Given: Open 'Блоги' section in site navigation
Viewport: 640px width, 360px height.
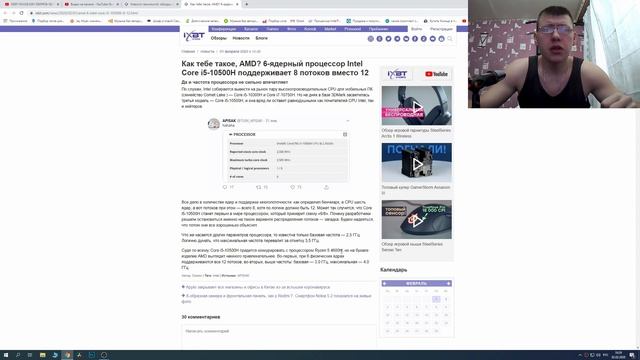Looking at the screenshot, I should pyautogui.click(x=262, y=38).
